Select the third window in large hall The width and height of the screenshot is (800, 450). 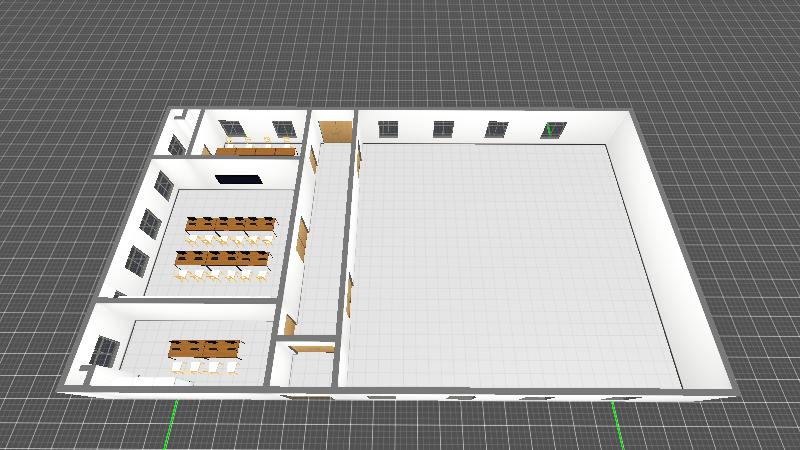point(495,129)
